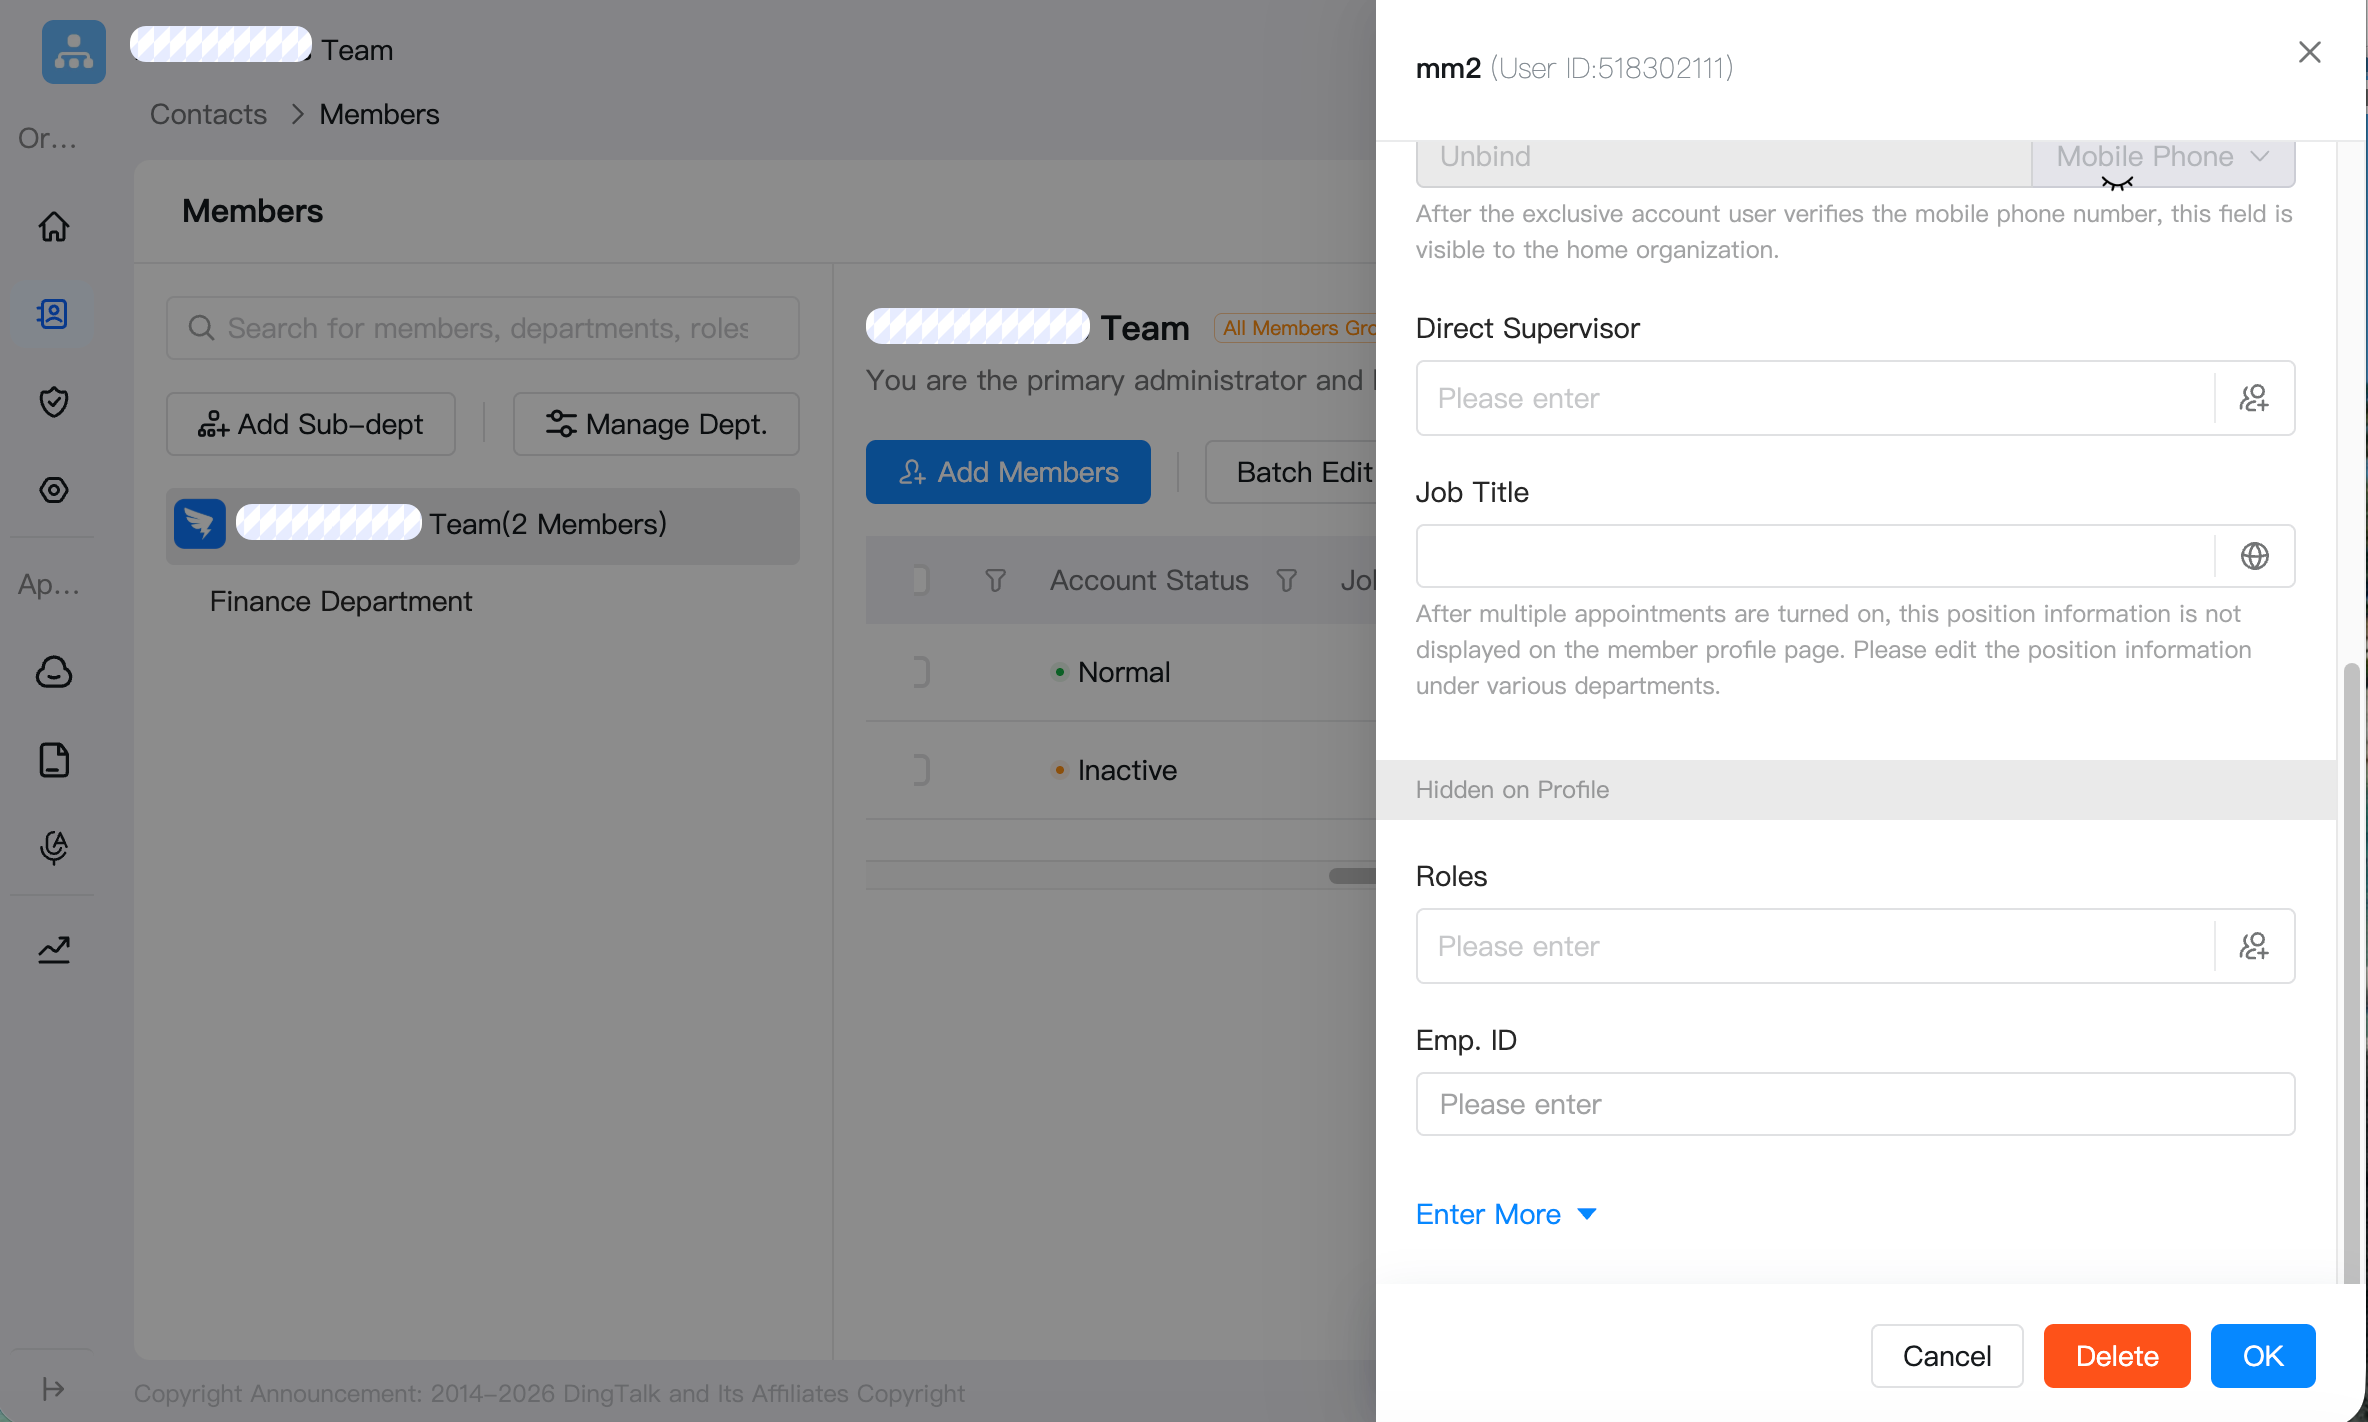Select the Contacts icon in sidebar
Viewport: 2368px width, 1422px height.
coord(54,314)
